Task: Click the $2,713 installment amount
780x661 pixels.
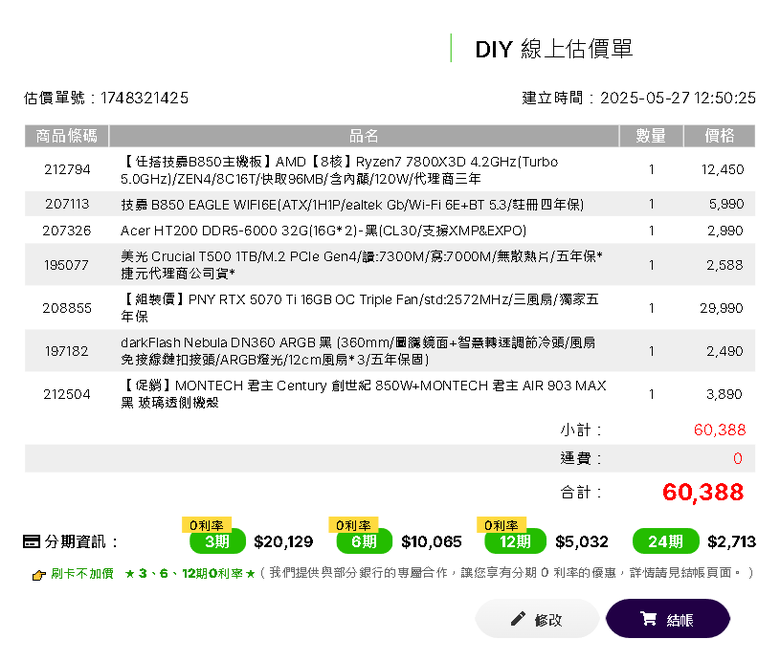Action: (x=732, y=542)
